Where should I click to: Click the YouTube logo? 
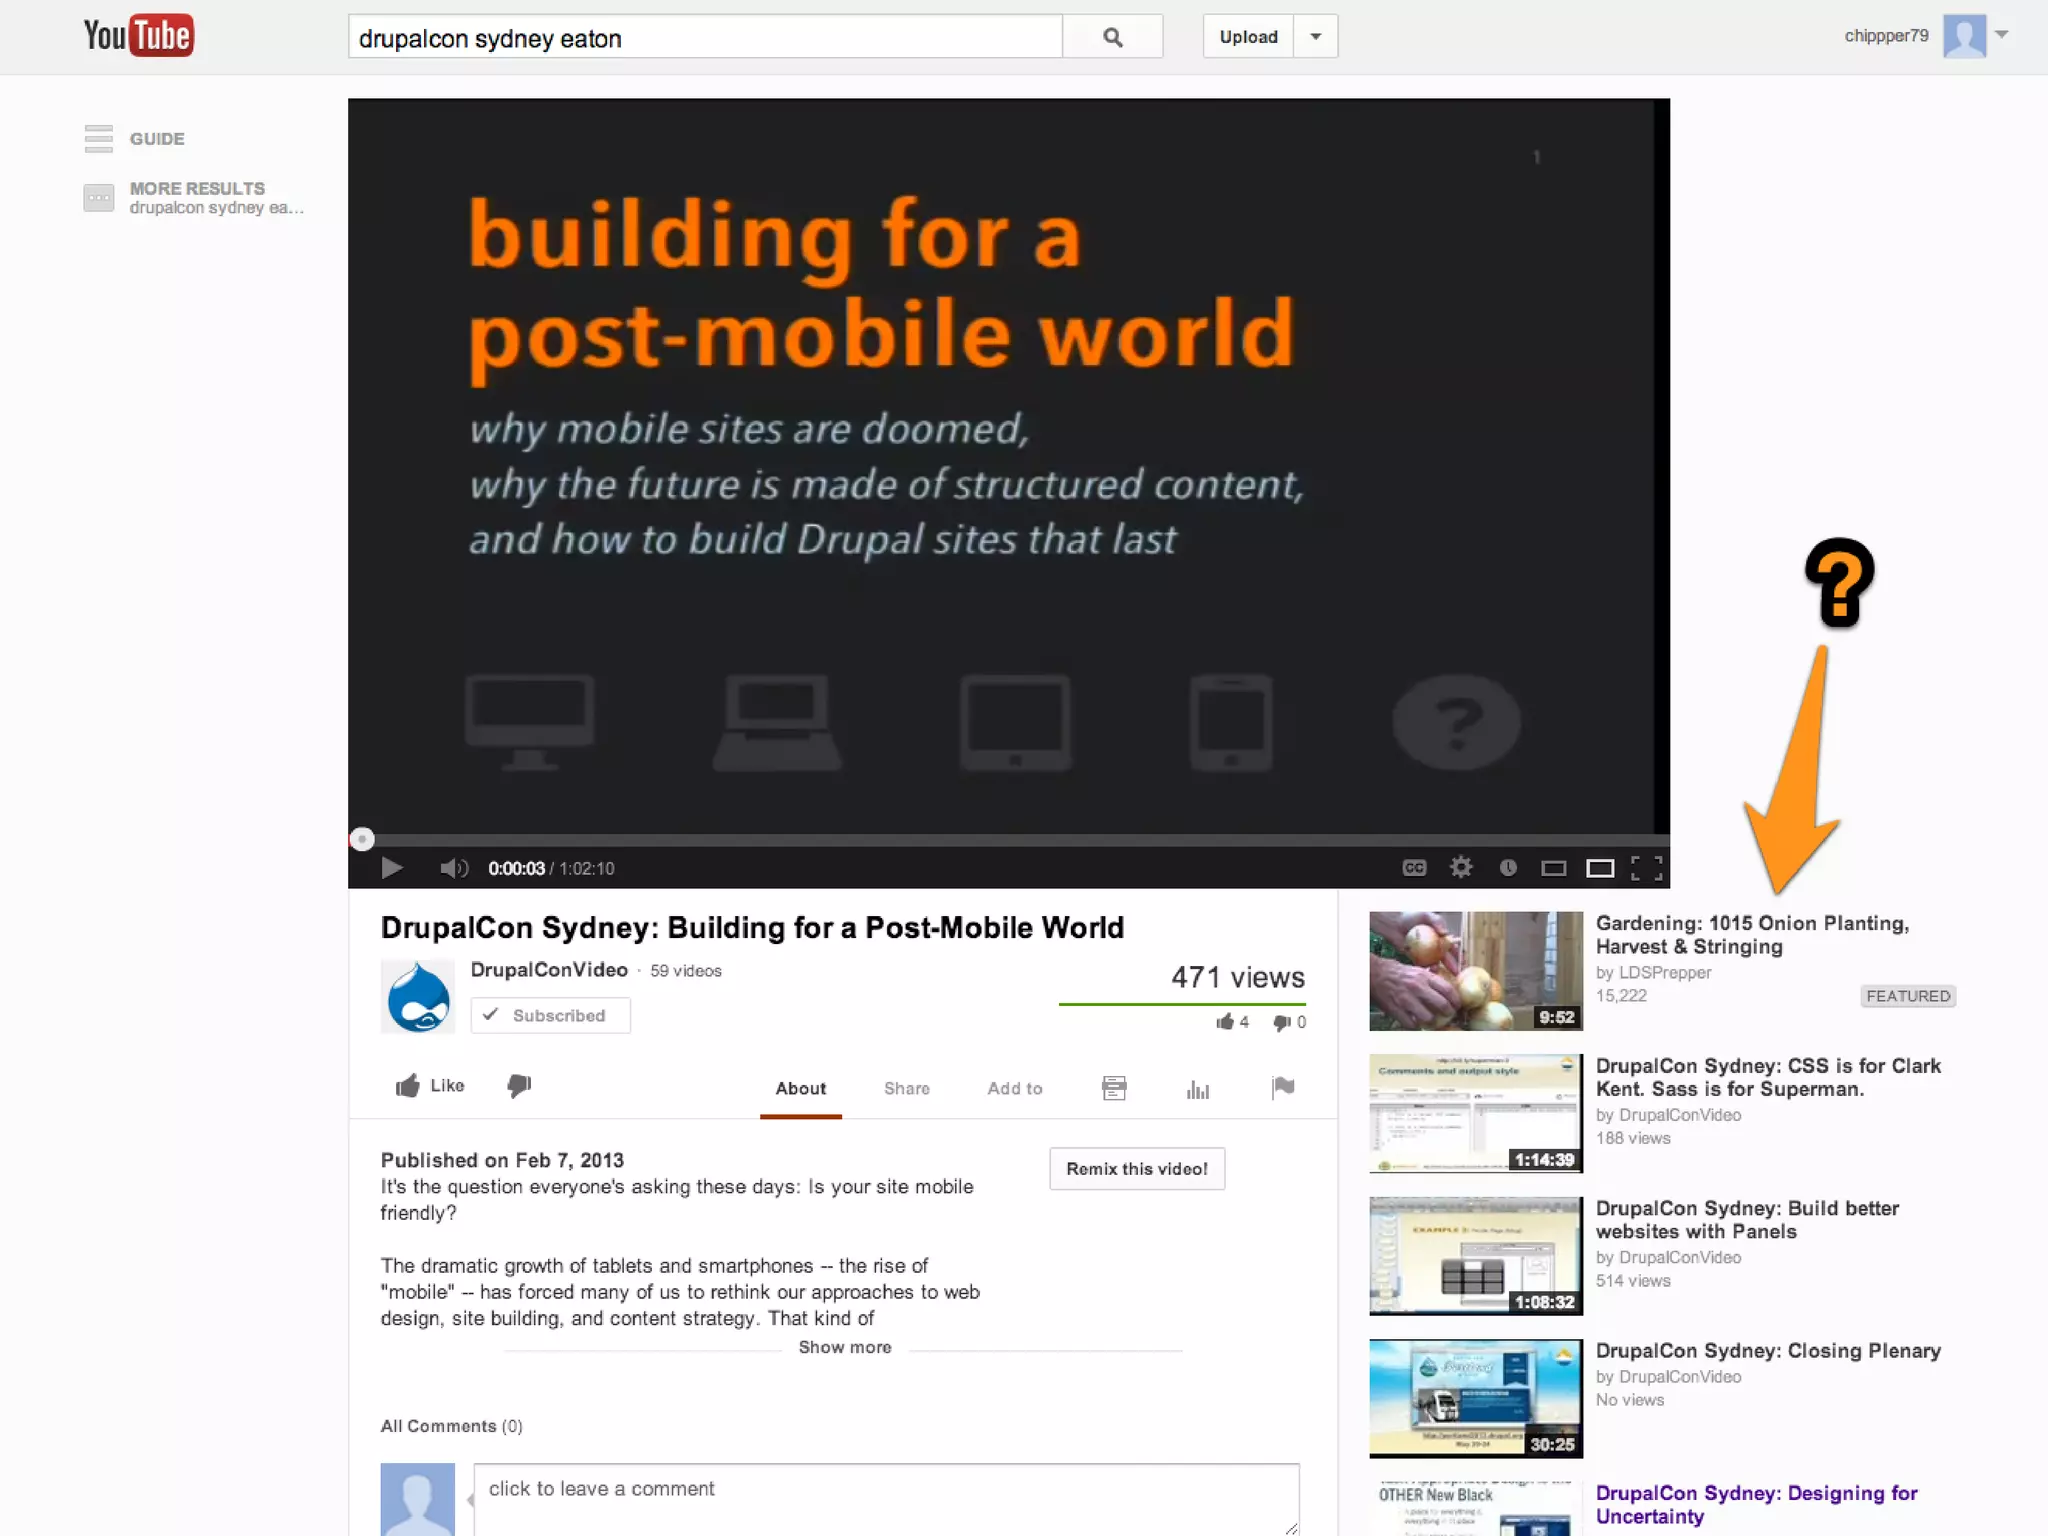pos(138,36)
